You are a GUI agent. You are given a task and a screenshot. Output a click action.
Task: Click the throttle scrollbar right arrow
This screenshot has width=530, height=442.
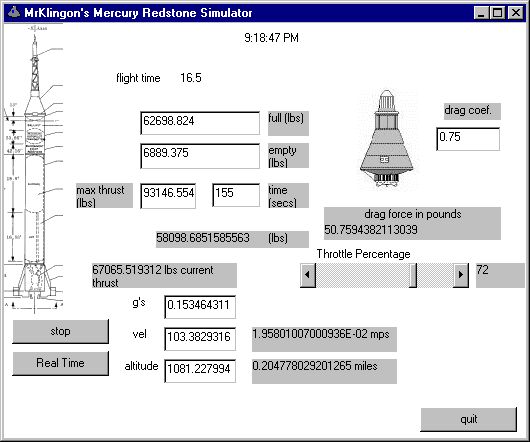pyautogui.click(x=460, y=275)
